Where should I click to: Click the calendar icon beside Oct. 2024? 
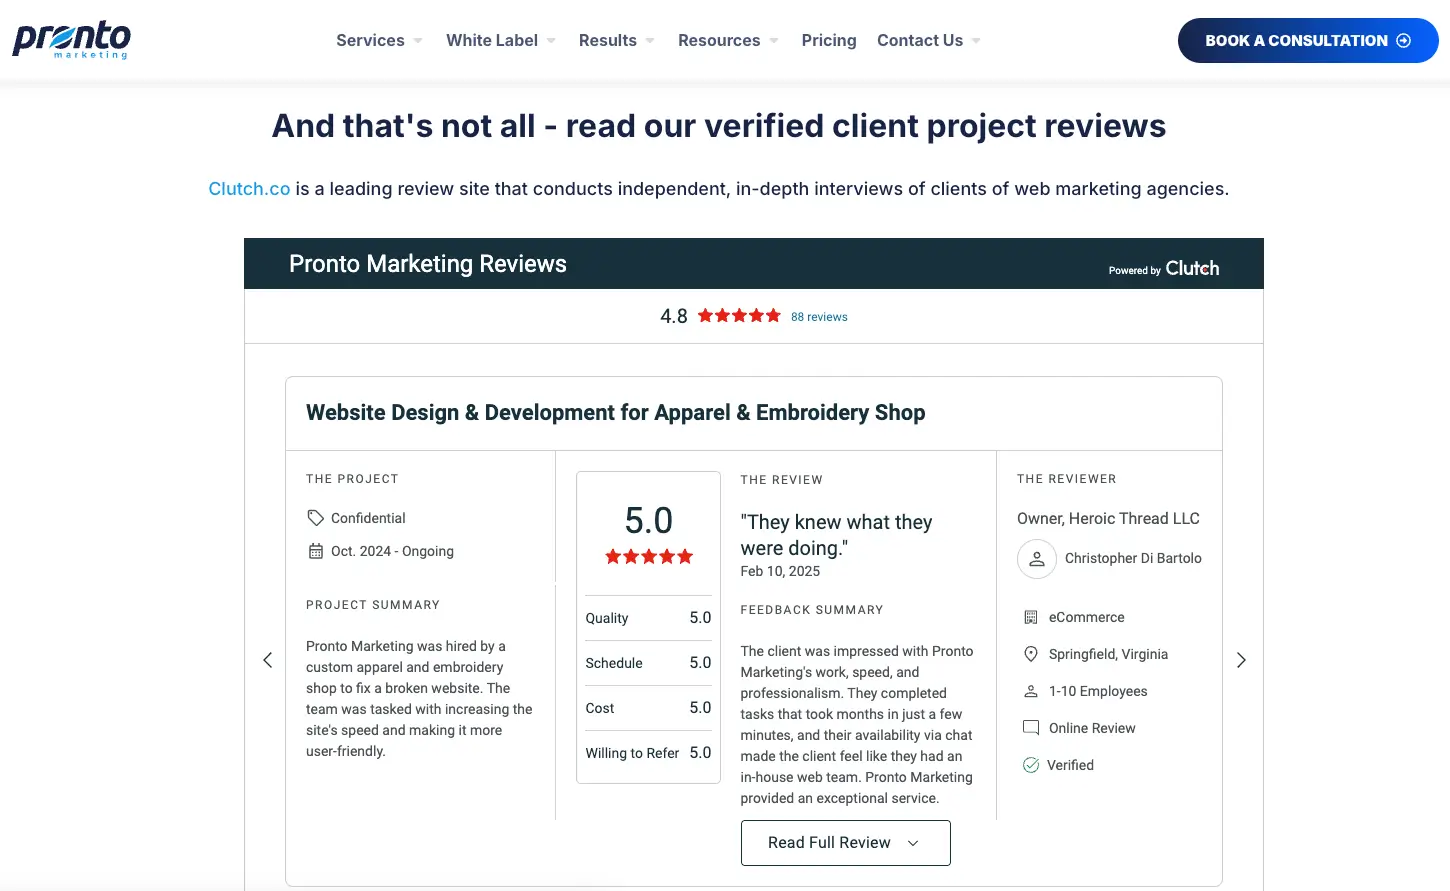click(315, 551)
